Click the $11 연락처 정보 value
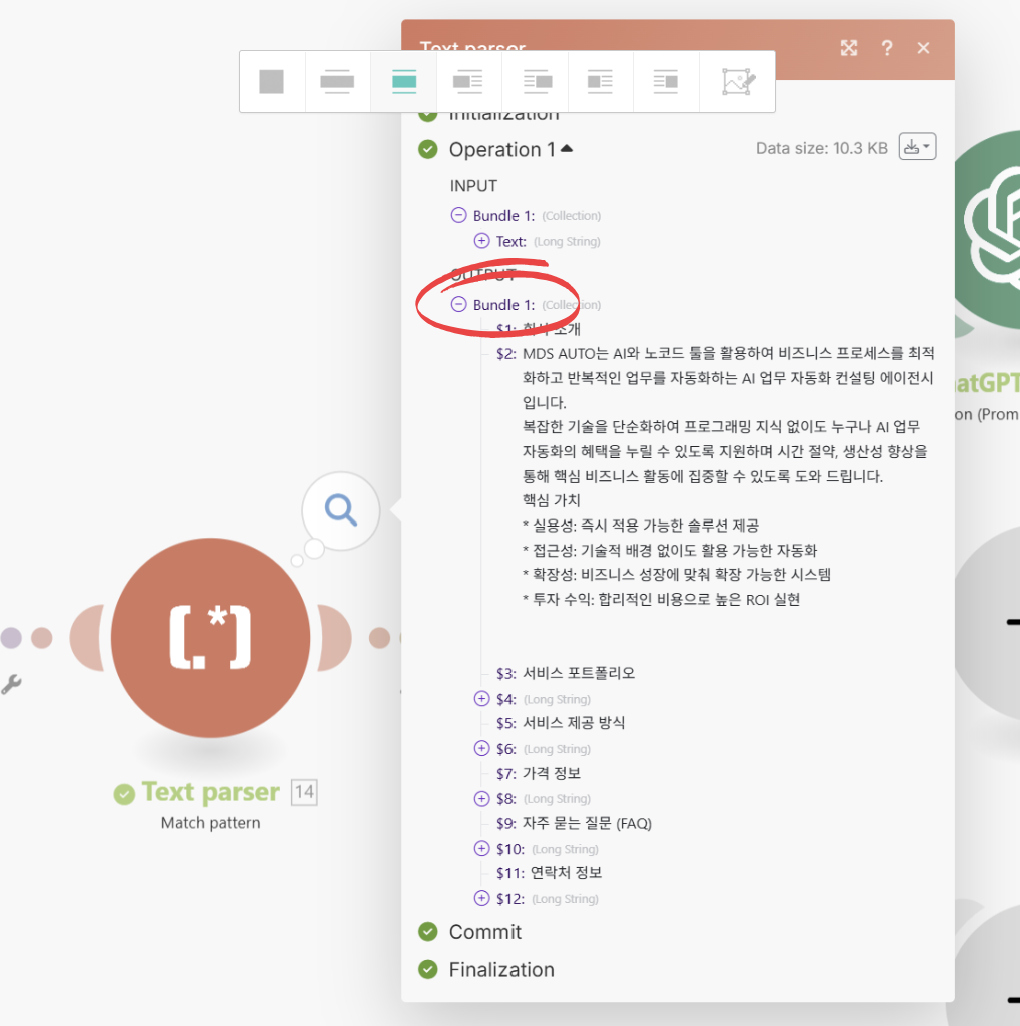This screenshot has width=1020, height=1026. pos(566,873)
